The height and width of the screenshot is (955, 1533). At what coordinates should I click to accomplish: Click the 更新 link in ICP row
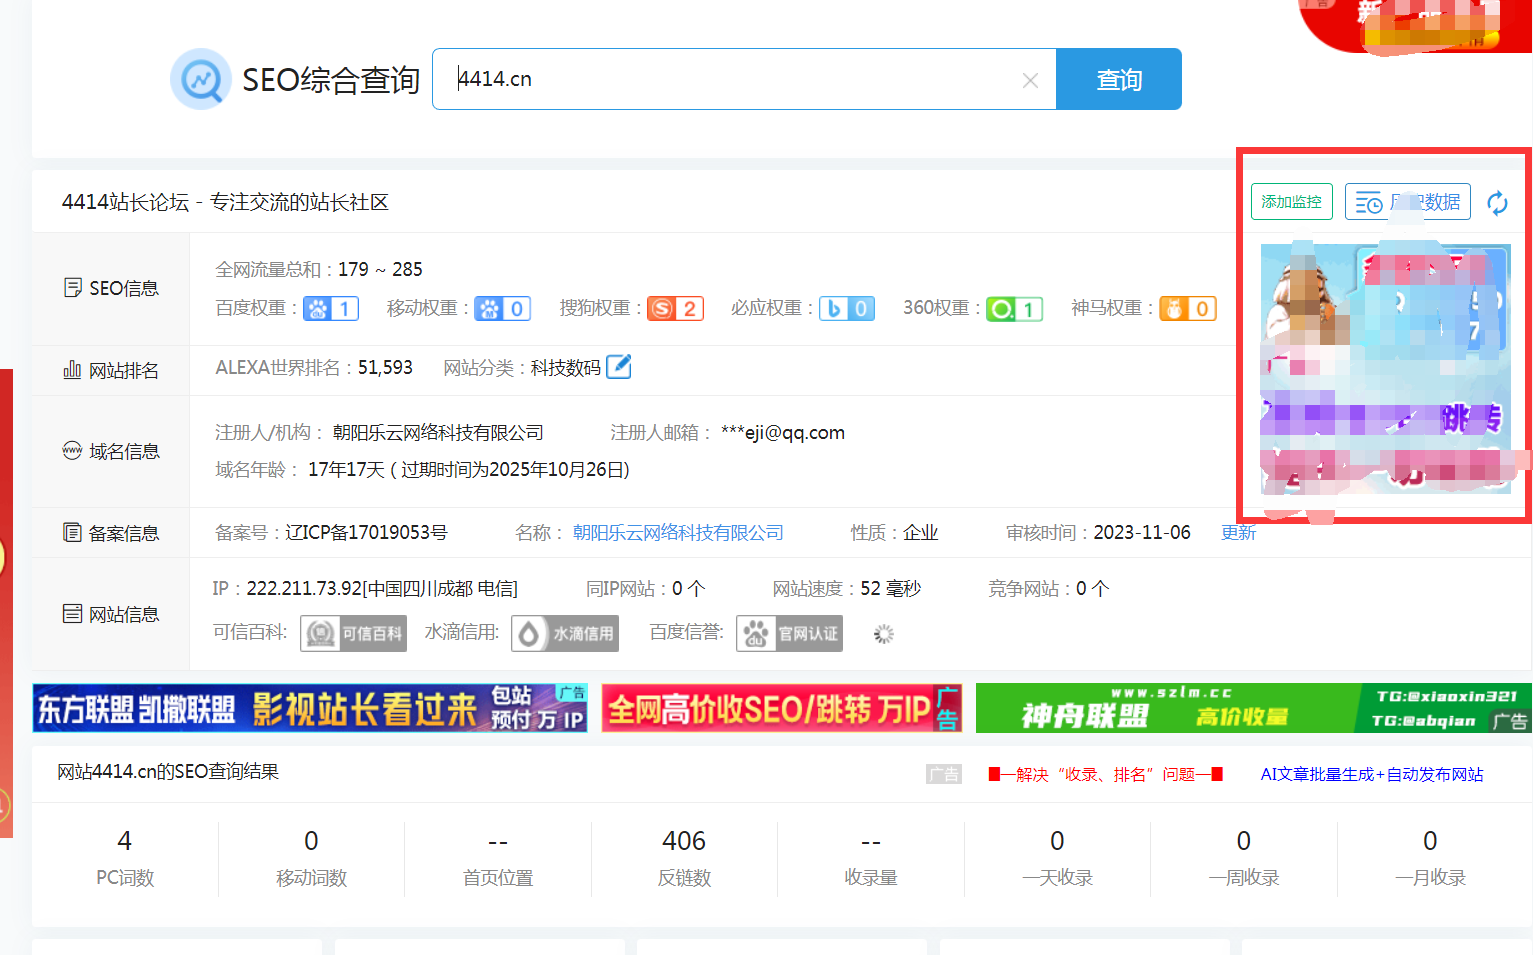click(1238, 533)
